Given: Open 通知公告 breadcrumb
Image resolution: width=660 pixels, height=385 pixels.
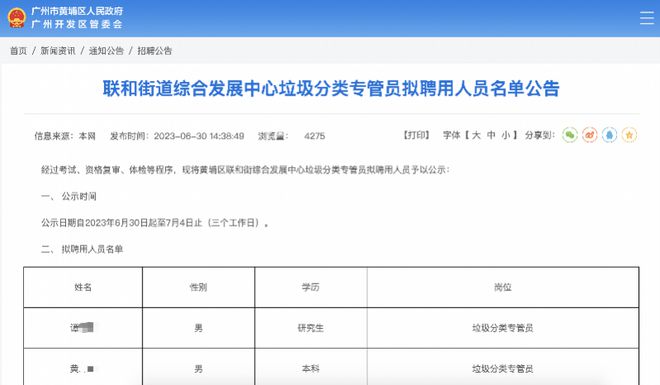Looking at the screenshot, I should [106, 51].
